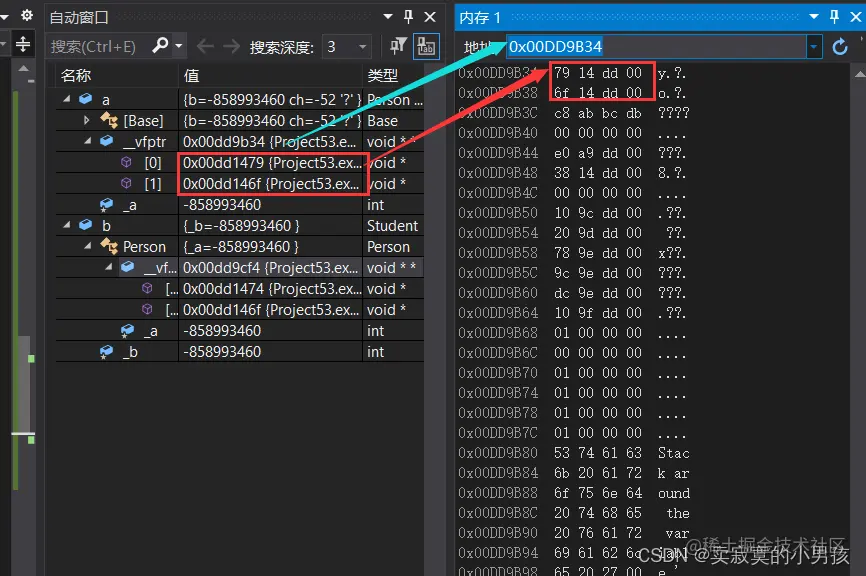Click memory row 0x00DD9B3C bytes c8 ab bc db

(x=598, y=113)
